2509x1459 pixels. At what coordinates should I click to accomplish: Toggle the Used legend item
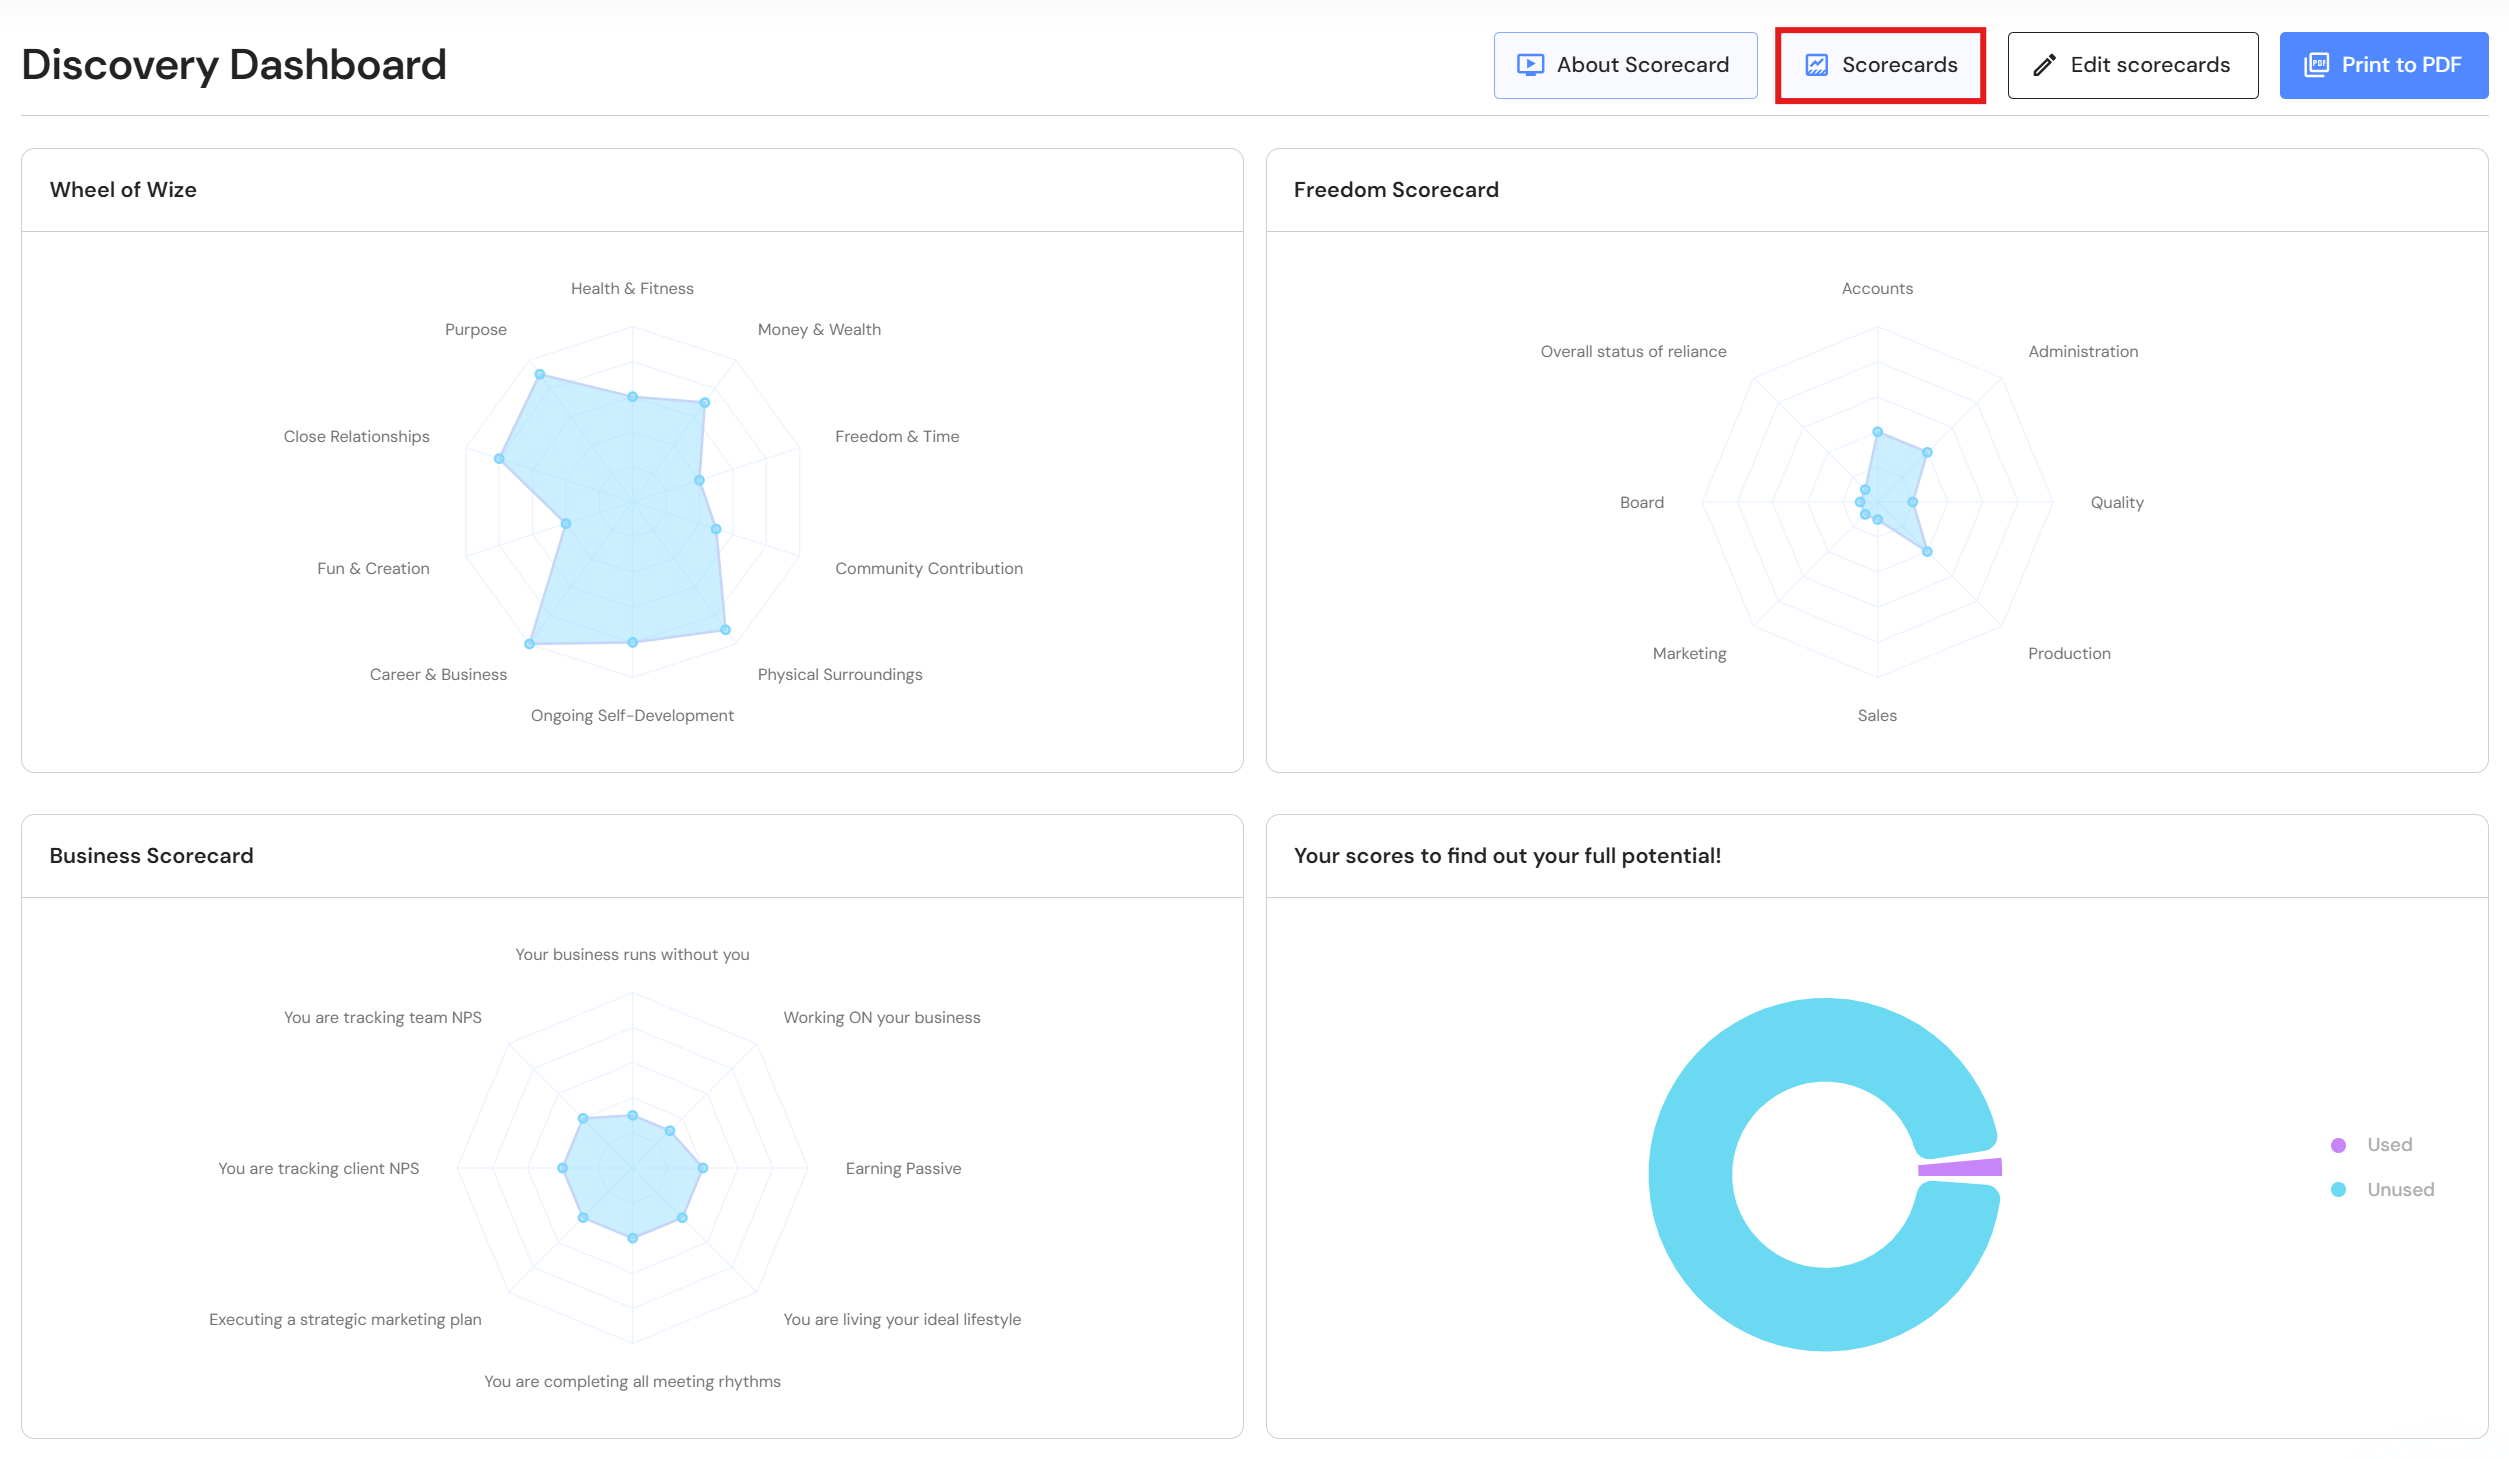point(2389,1145)
